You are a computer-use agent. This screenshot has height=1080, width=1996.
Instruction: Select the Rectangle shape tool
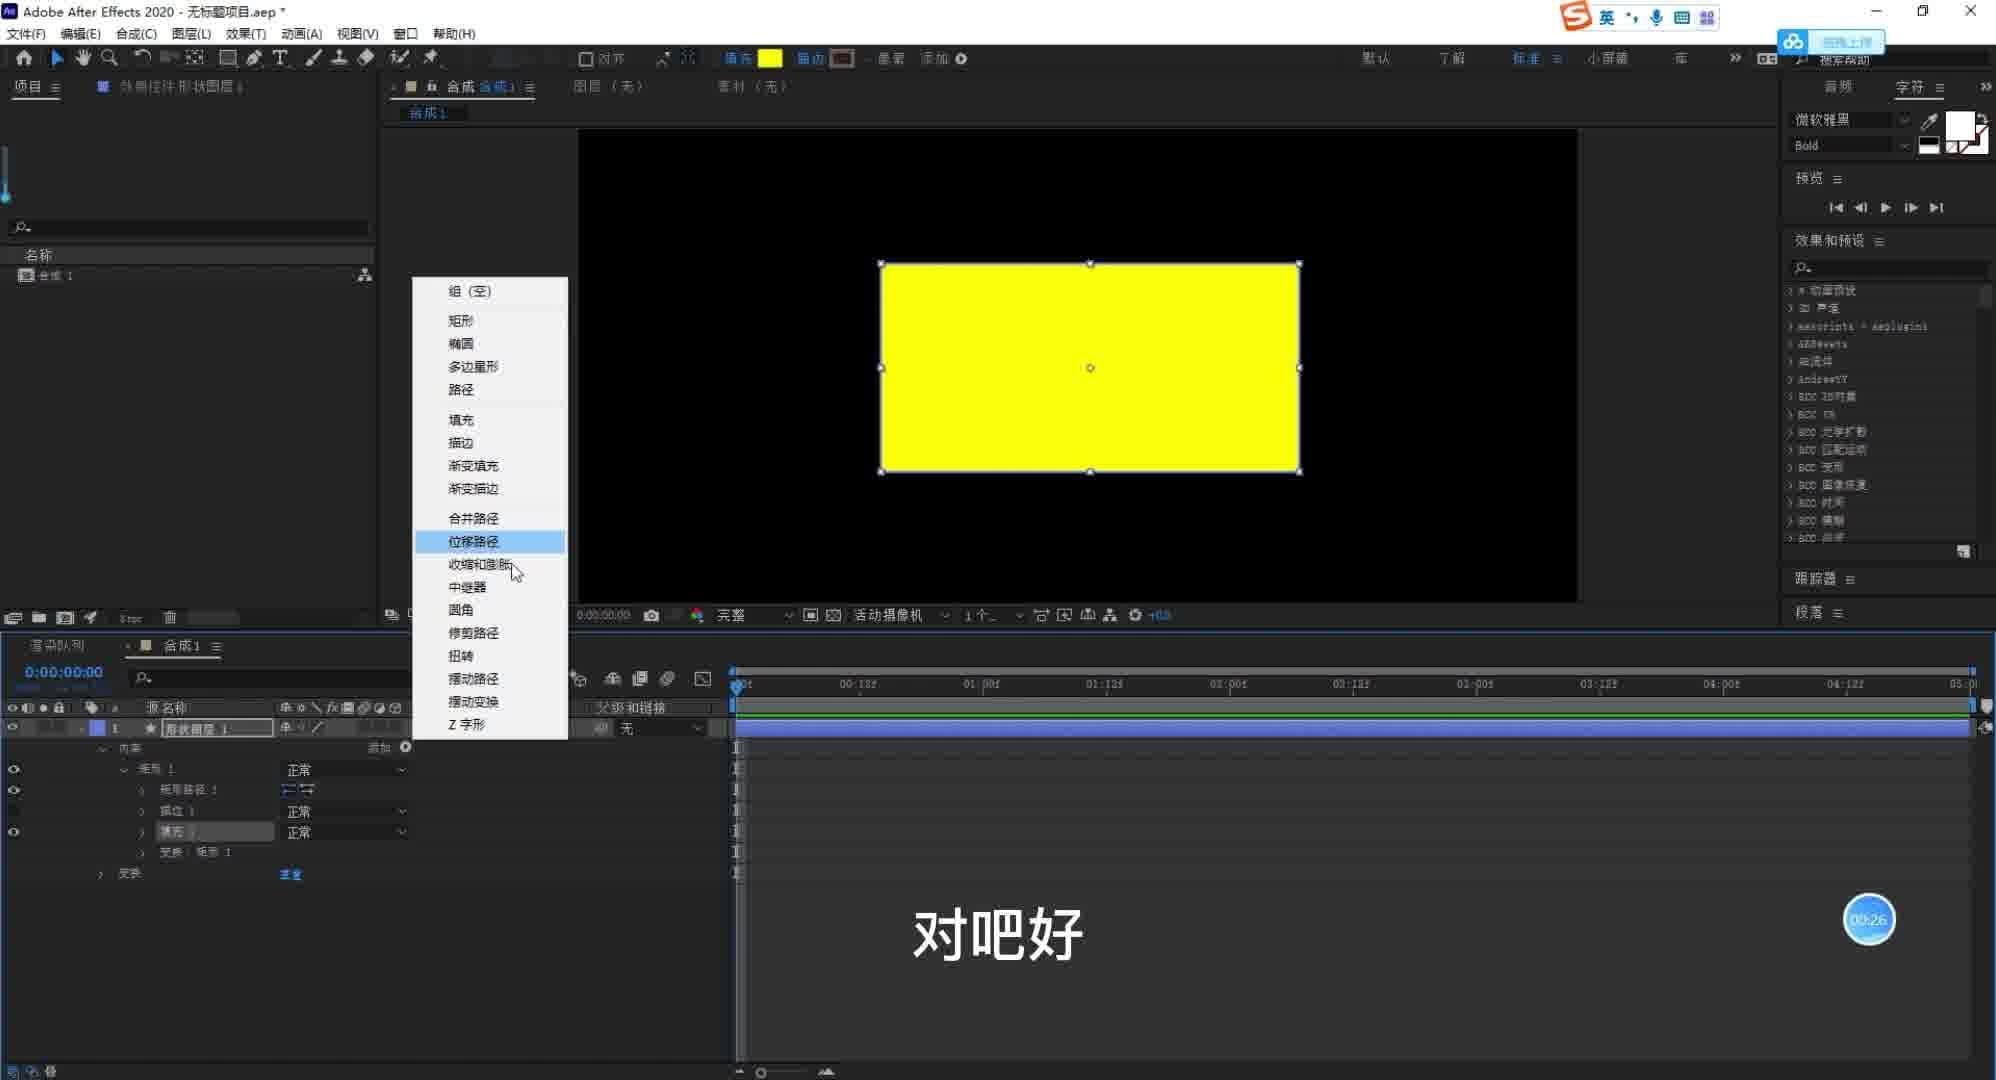pyautogui.click(x=228, y=58)
